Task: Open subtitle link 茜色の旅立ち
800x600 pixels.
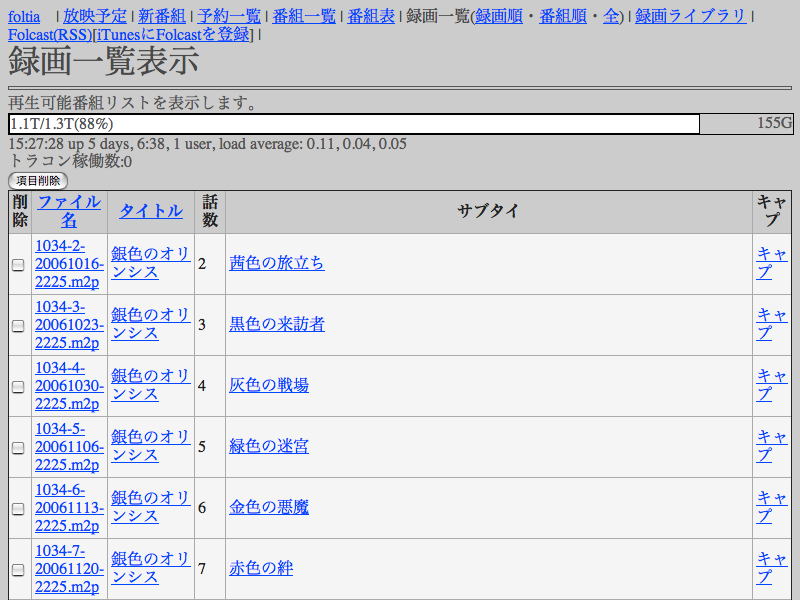Action: coord(277,264)
